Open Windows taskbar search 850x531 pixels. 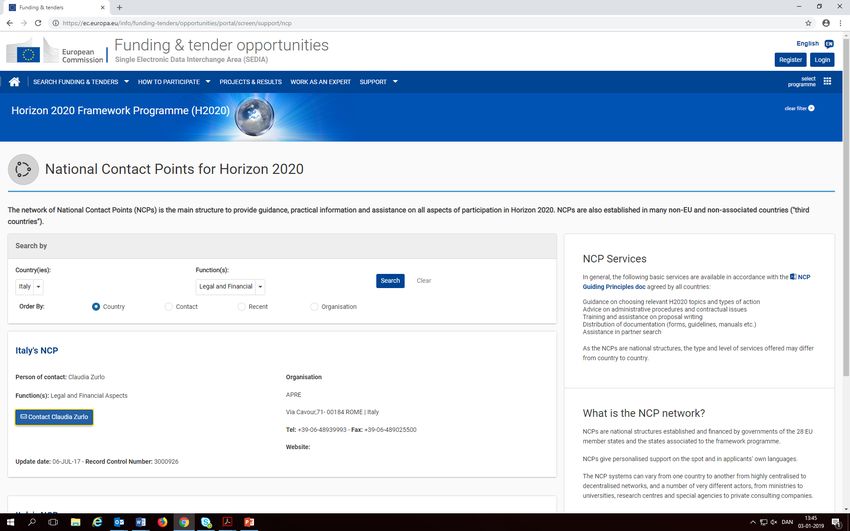[31, 522]
